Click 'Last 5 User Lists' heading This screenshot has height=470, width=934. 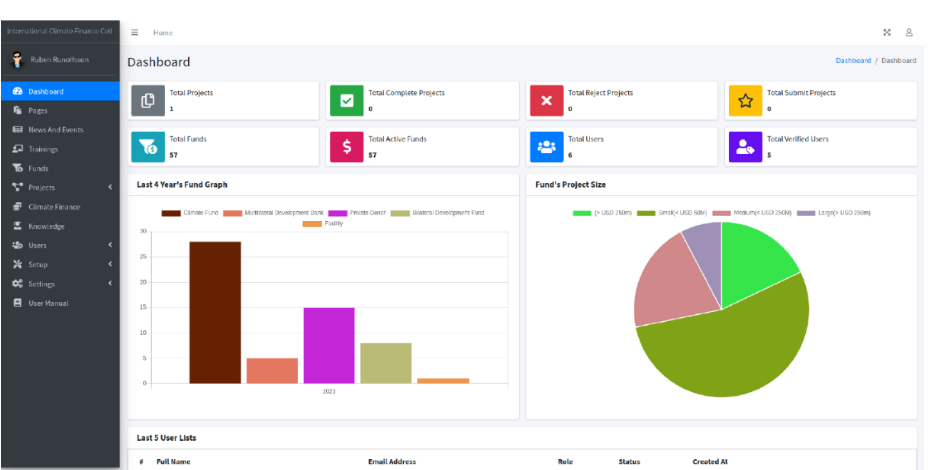[x=166, y=438]
